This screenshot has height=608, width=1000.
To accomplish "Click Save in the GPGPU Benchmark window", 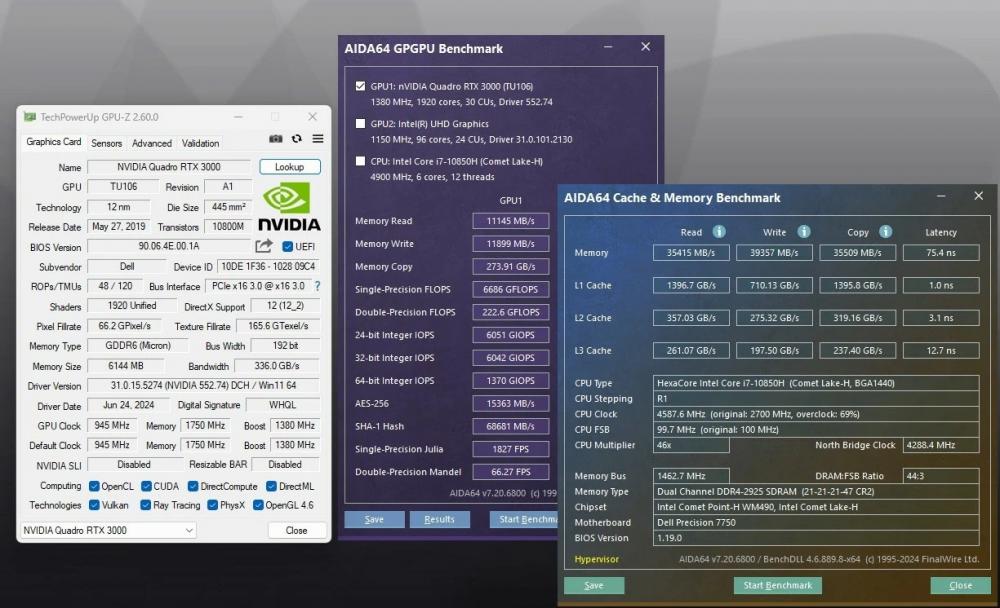I will point(374,519).
